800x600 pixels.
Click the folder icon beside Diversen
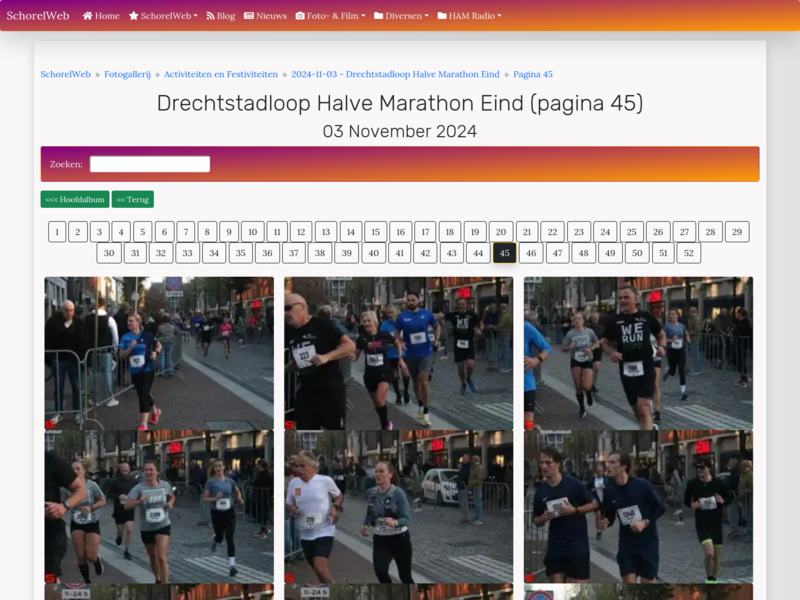coord(379,16)
